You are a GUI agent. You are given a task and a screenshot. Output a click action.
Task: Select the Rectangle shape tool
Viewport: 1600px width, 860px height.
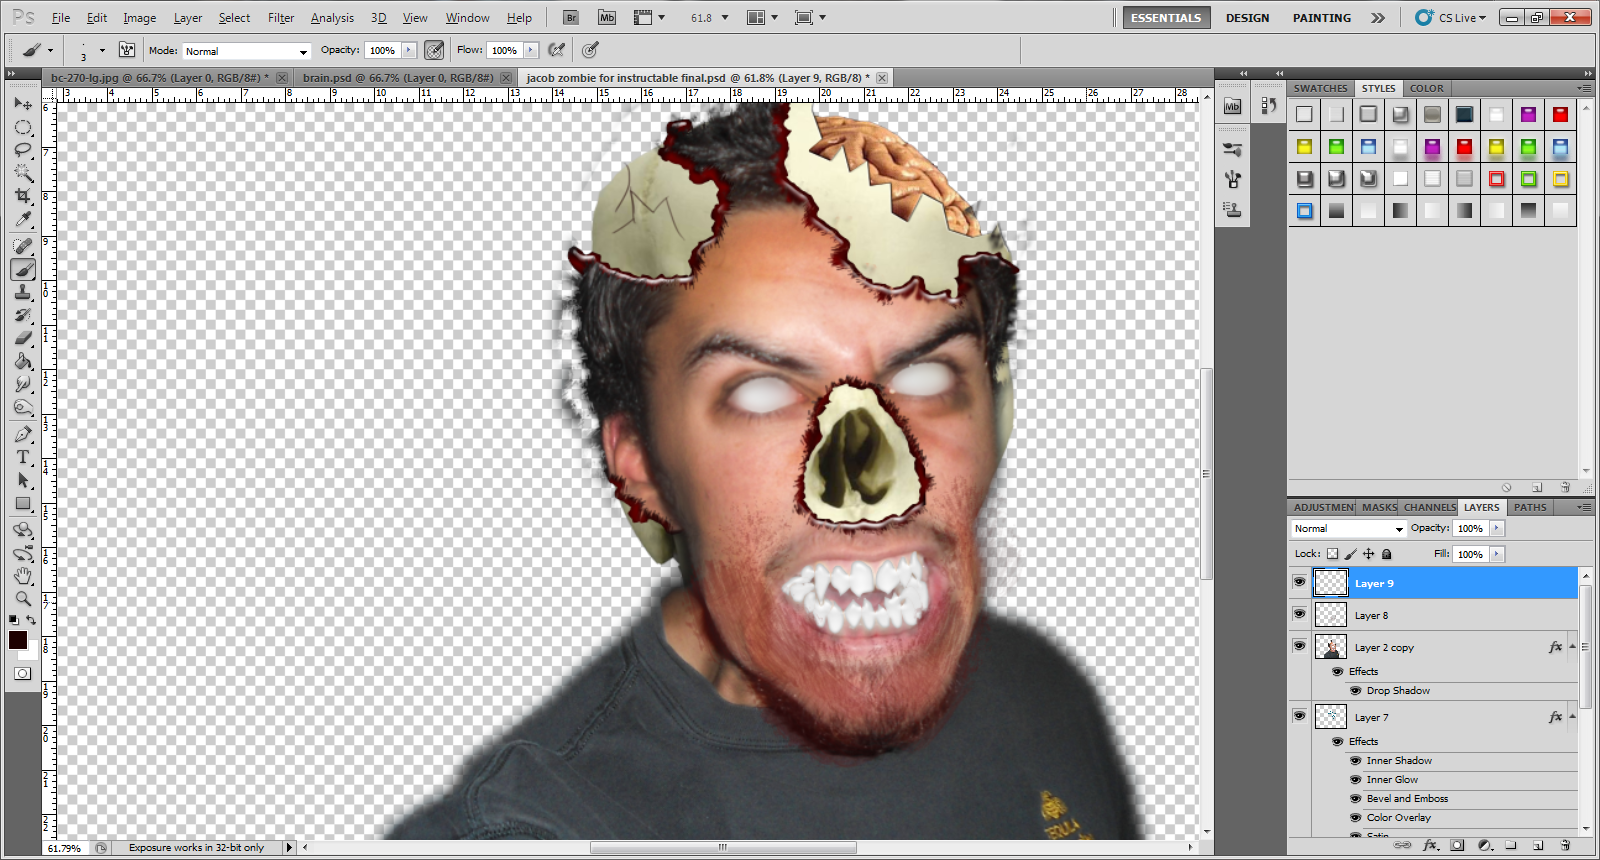click(x=22, y=503)
